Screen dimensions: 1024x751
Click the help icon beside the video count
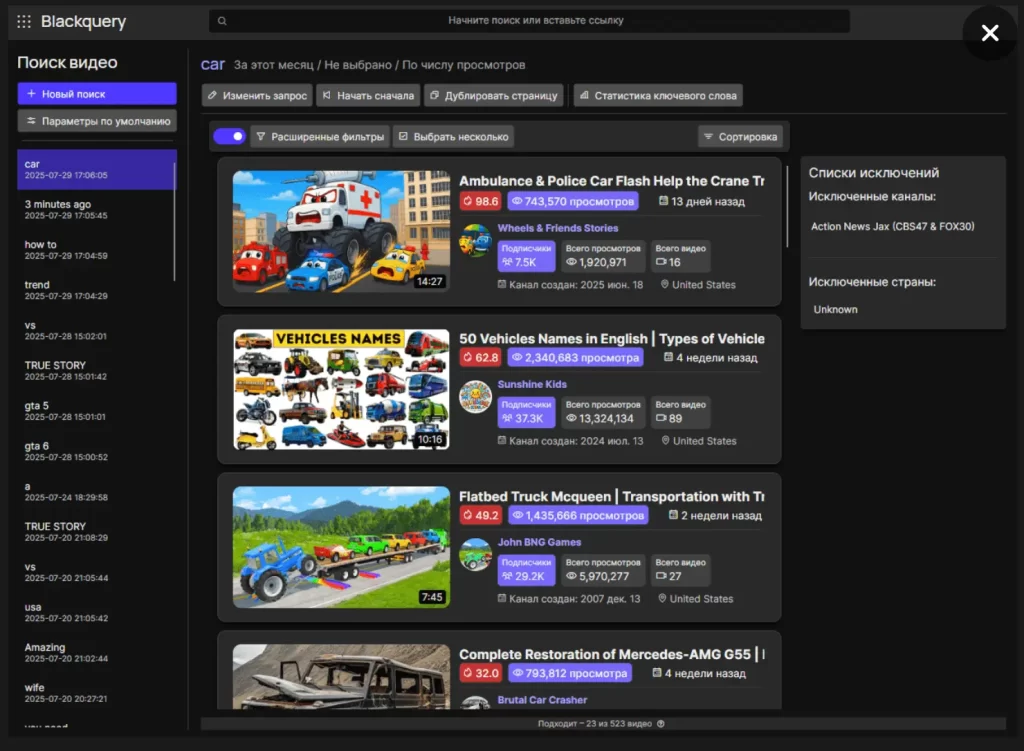(660, 724)
